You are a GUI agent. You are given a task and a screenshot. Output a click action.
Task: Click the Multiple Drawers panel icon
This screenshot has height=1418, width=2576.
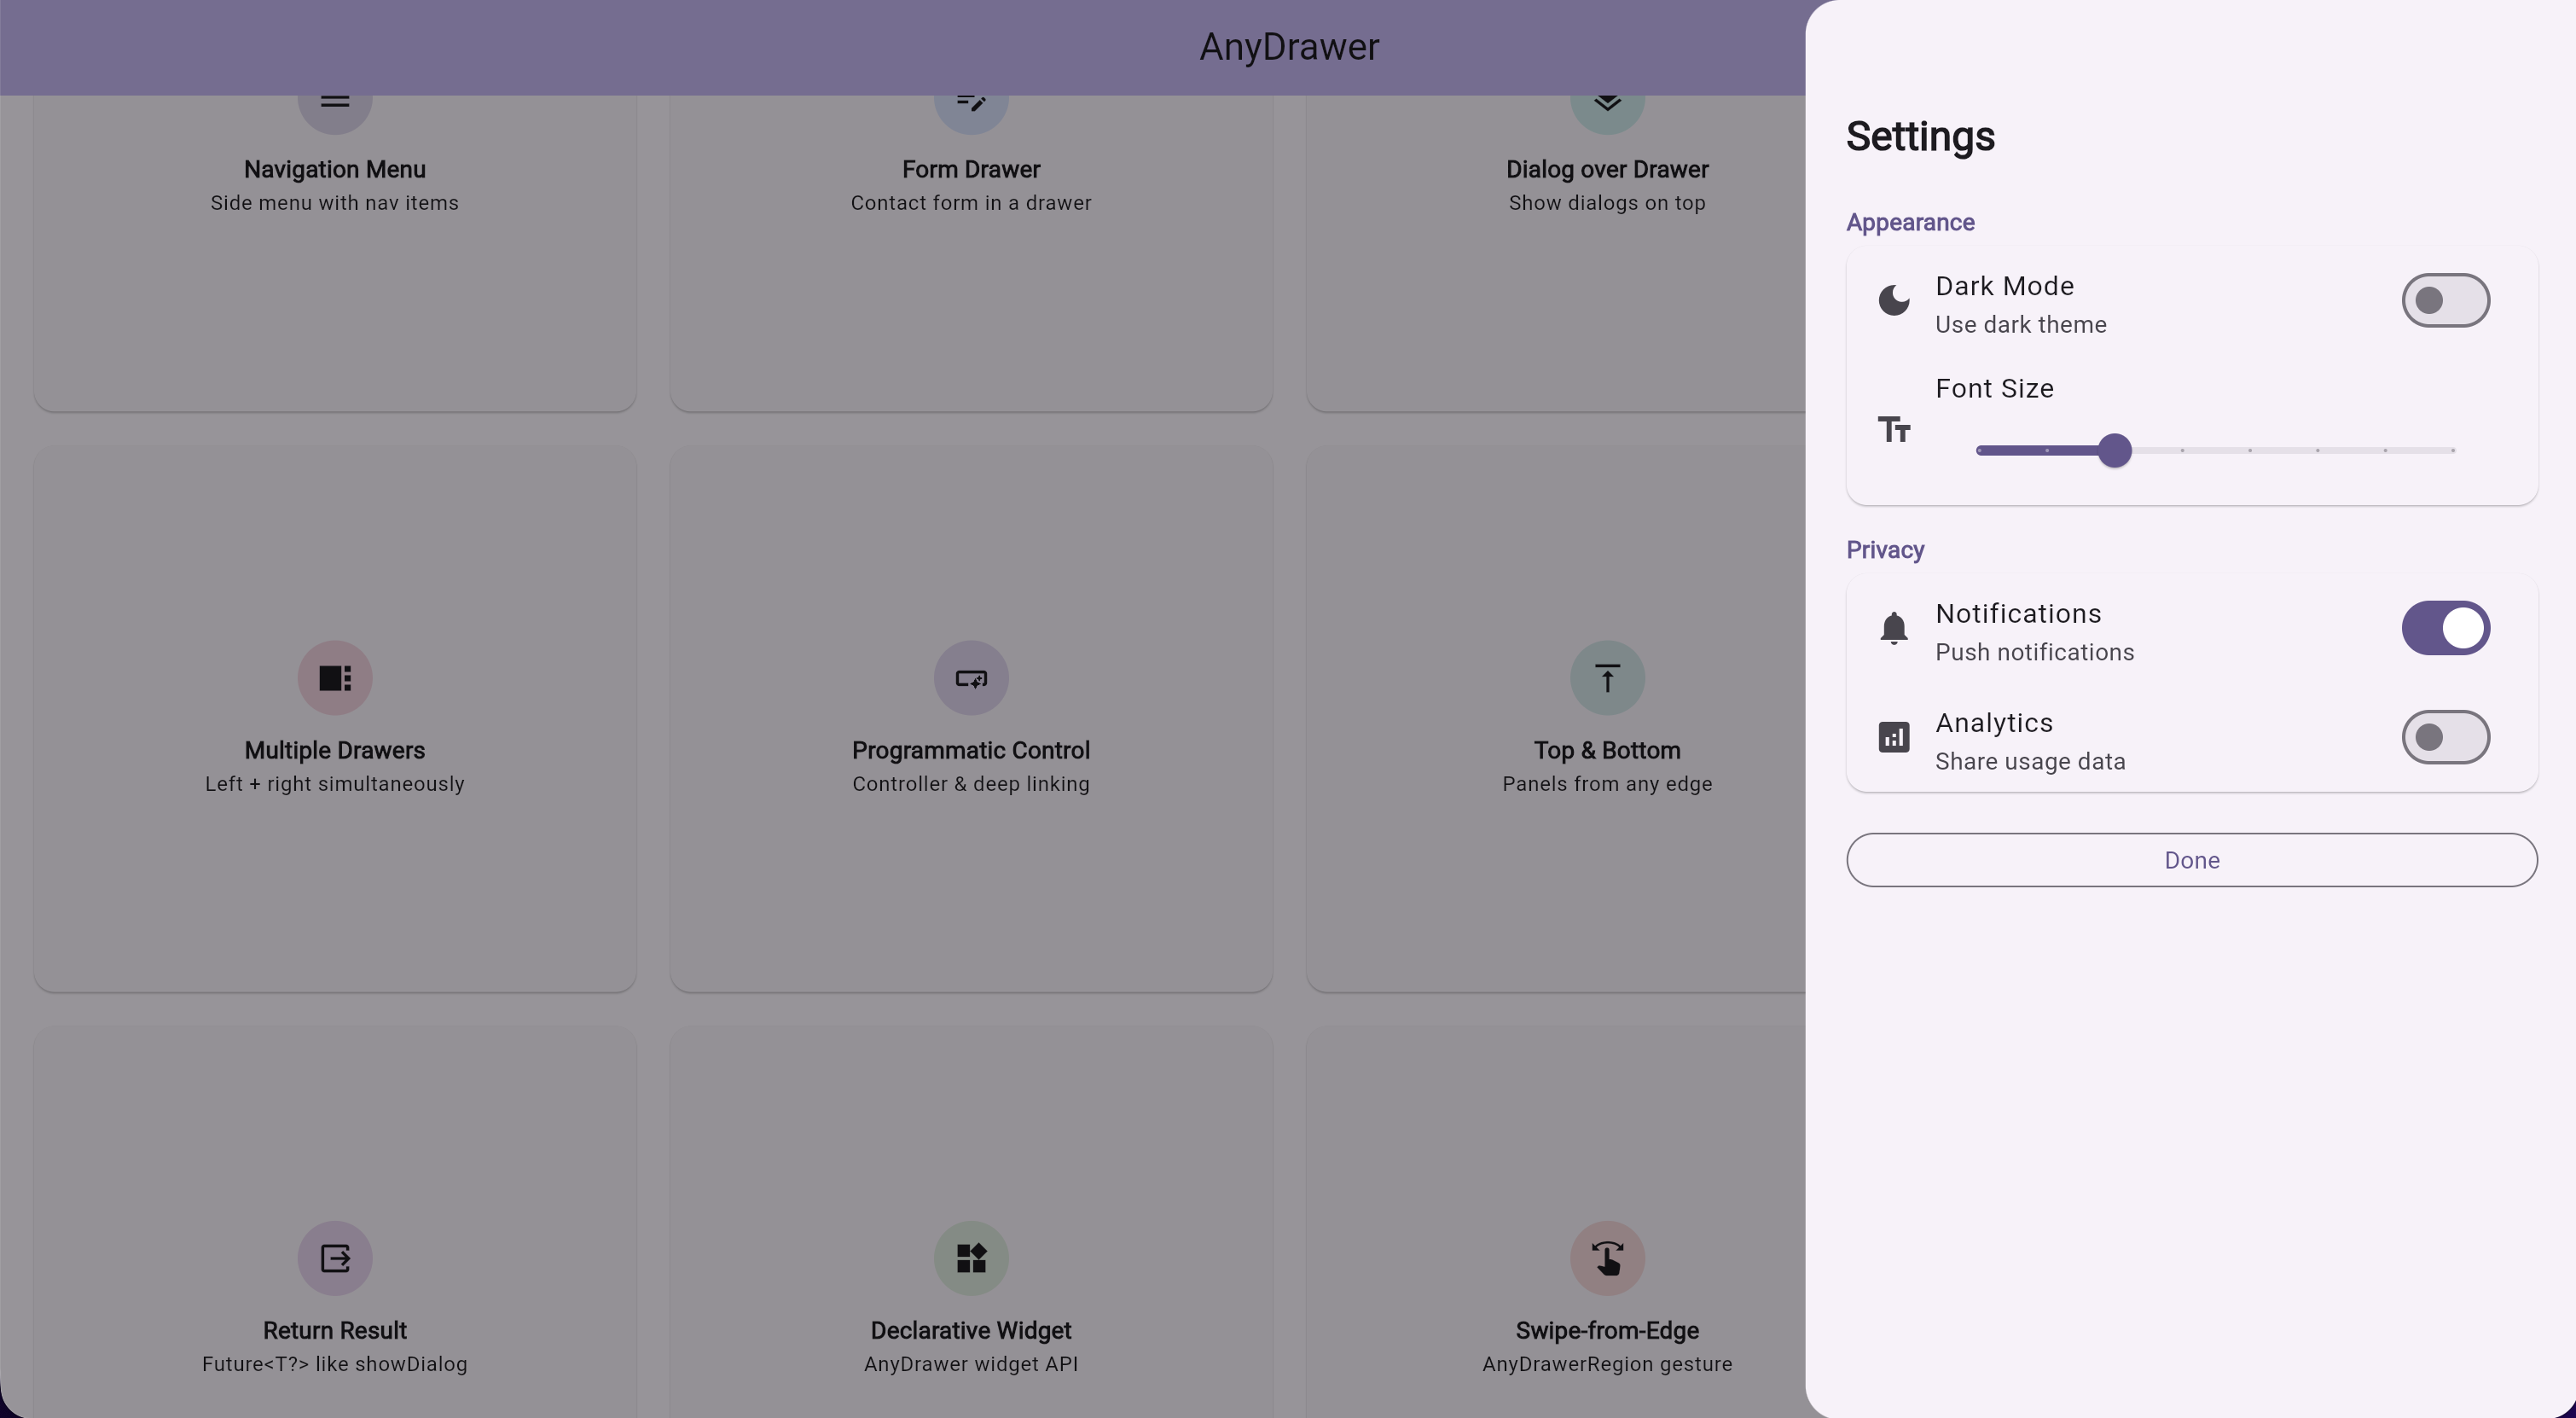click(x=335, y=677)
